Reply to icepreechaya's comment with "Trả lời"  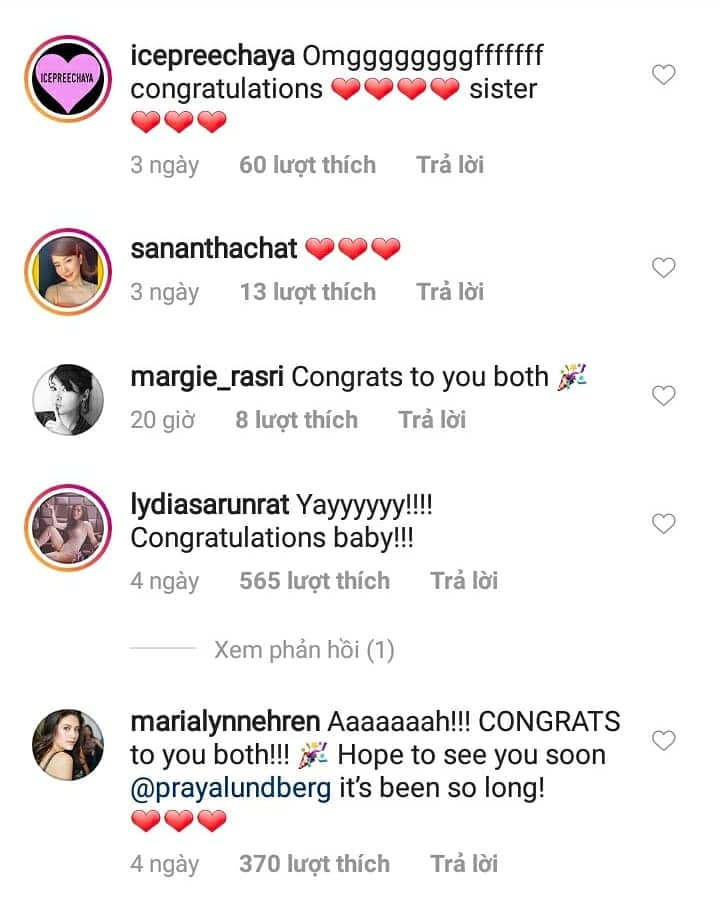click(450, 165)
